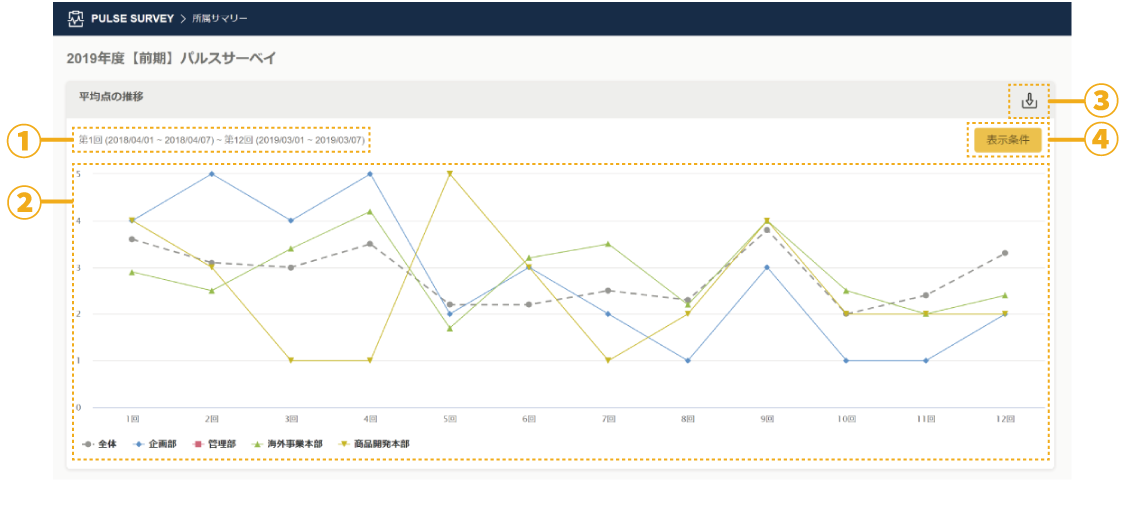This screenshot has height=510, width=1128.
Task: Click the survey date range text
Action: (222, 140)
